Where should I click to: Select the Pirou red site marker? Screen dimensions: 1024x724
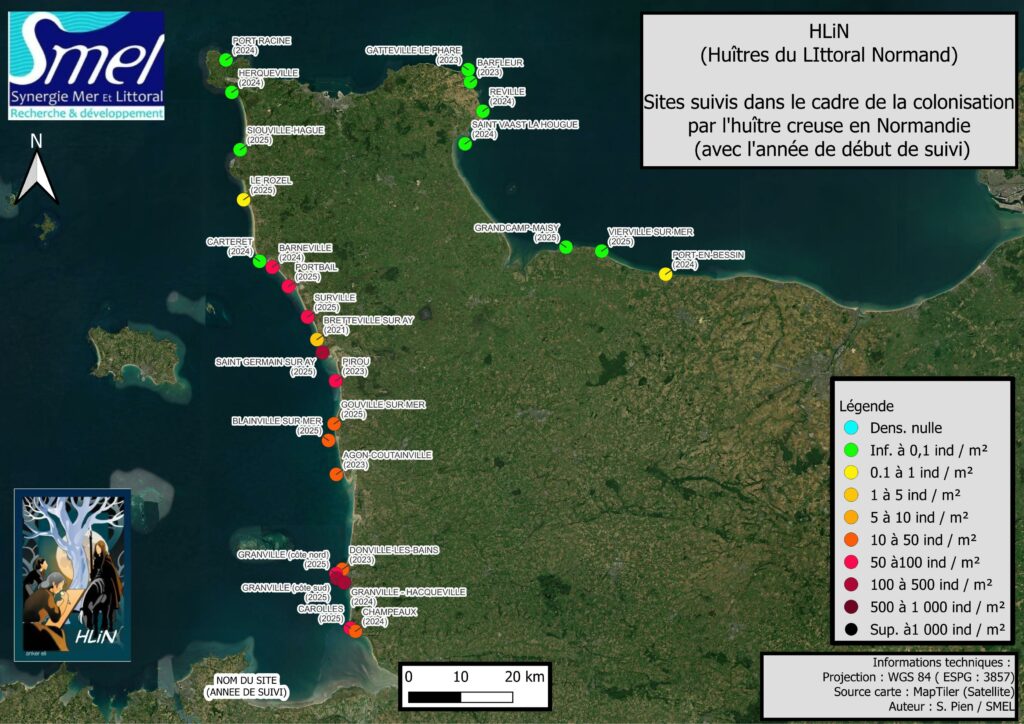tap(336, 380)
